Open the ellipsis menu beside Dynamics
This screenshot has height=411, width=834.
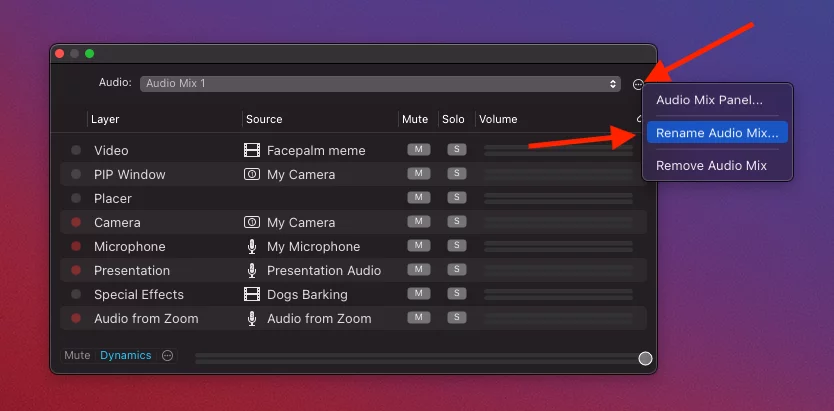point(168,355)
